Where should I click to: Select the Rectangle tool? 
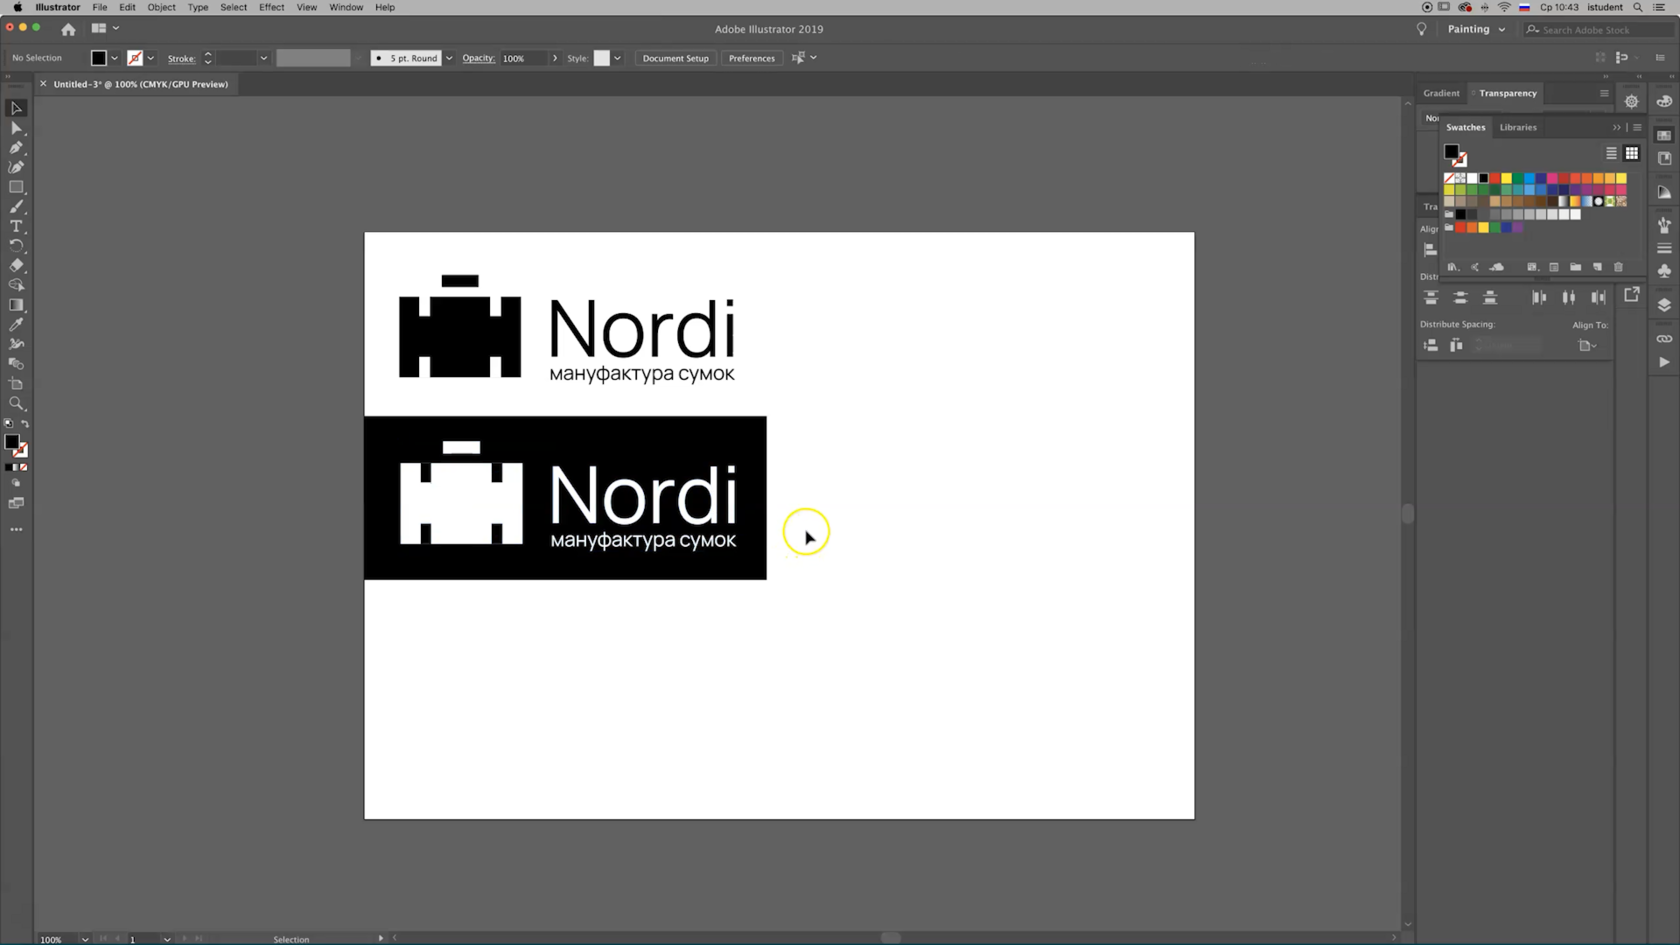[16, 187]
